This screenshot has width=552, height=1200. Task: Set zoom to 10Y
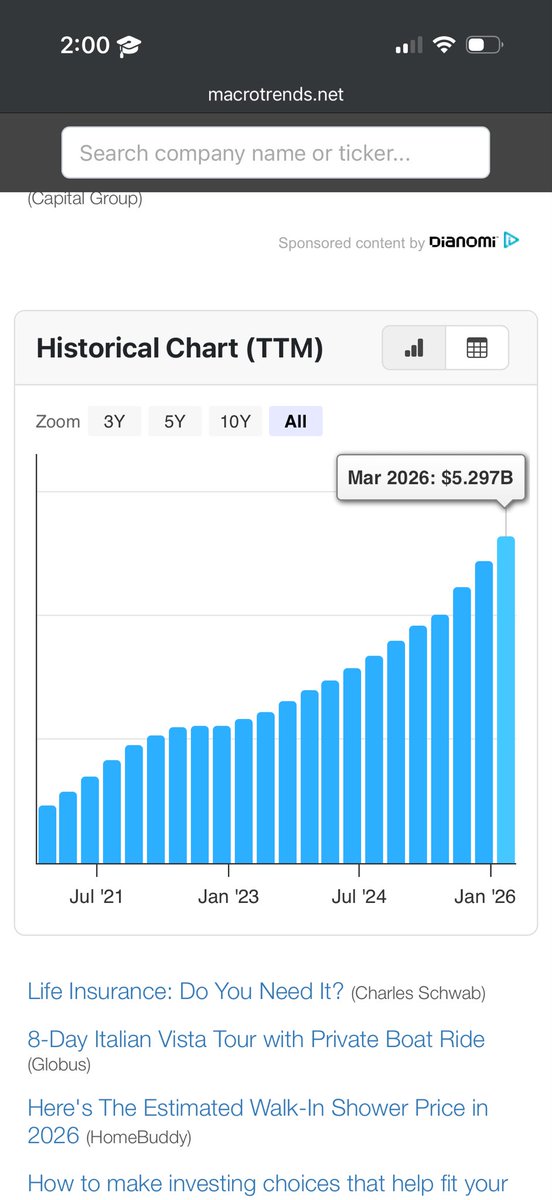[235, 421]
